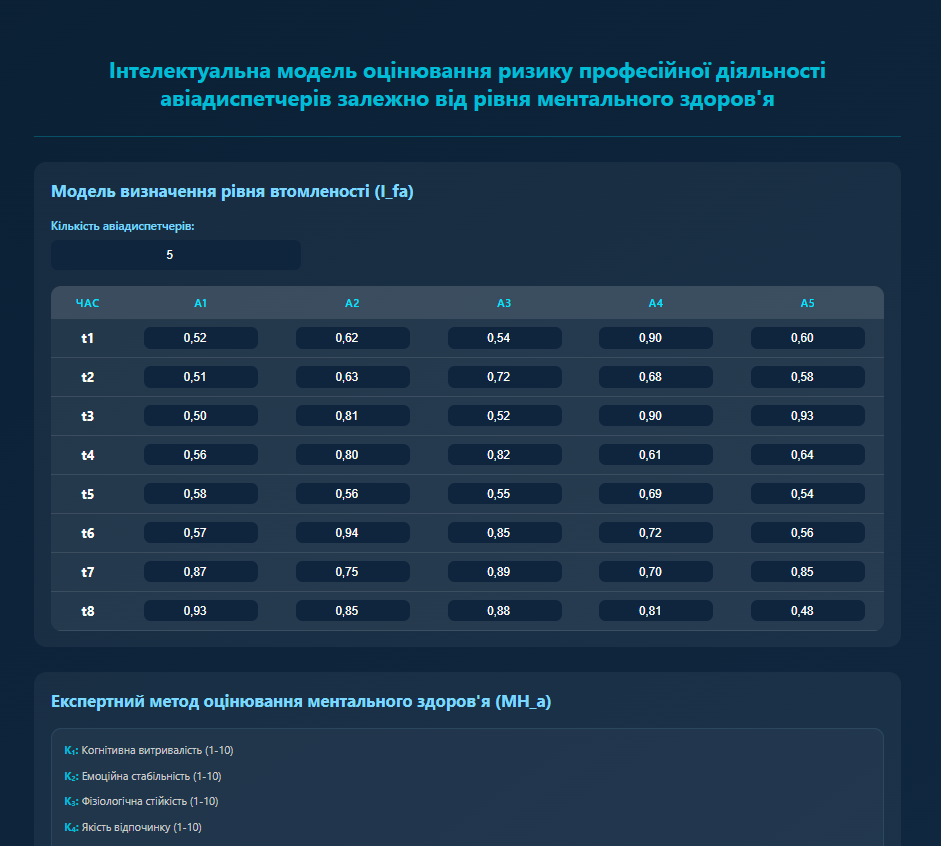Focus the t3 A1 input 0,50

coord(201,416)
